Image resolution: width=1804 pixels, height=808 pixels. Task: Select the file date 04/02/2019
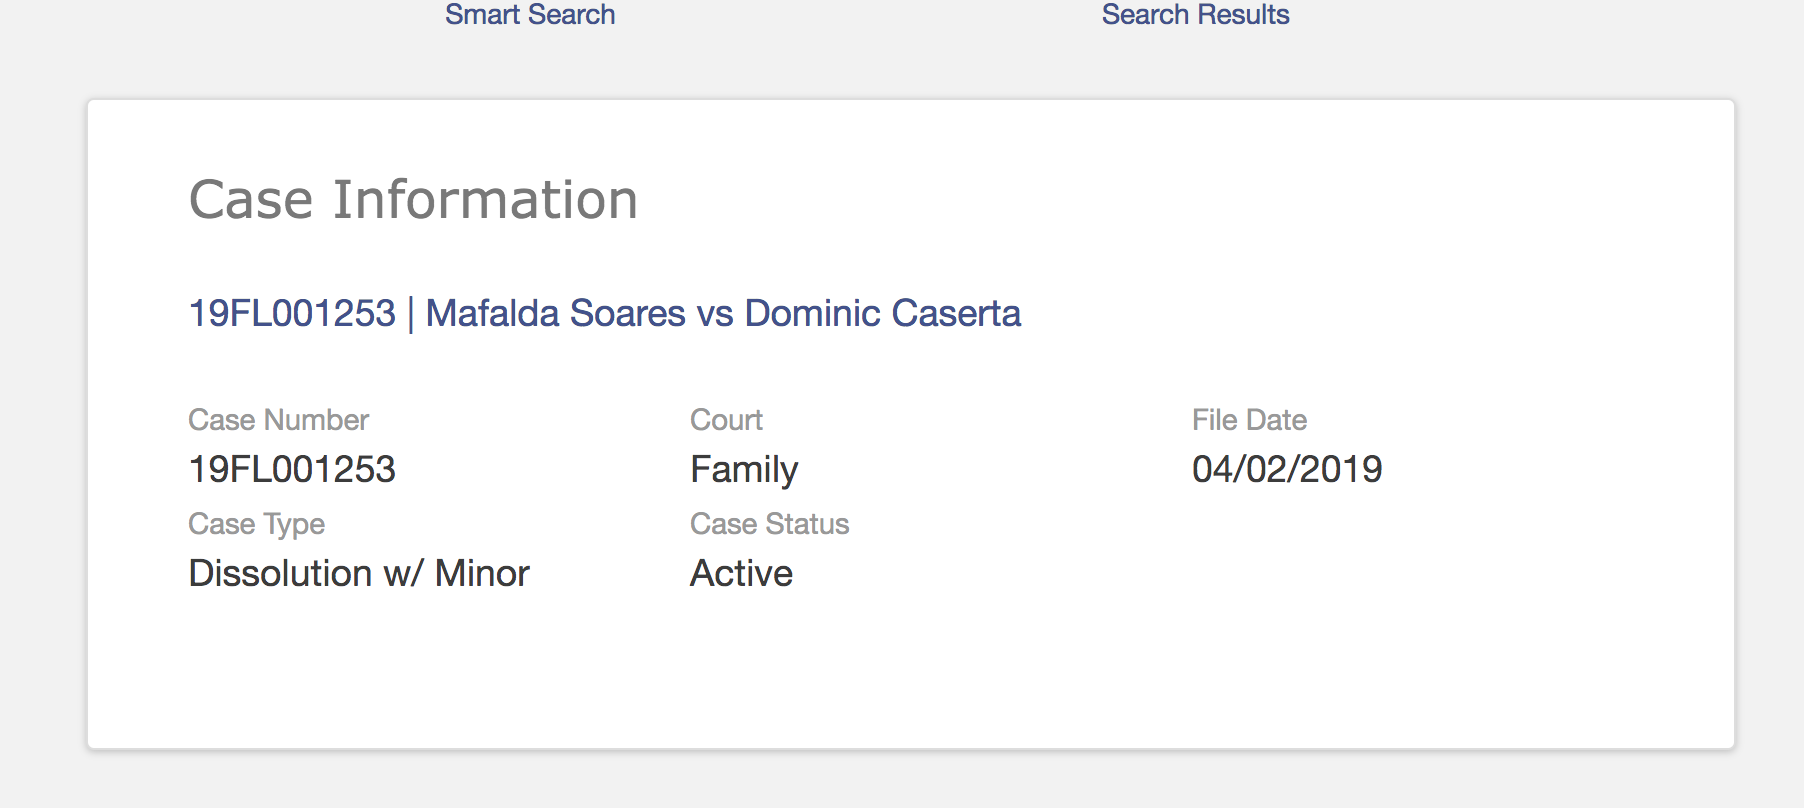1287,469
